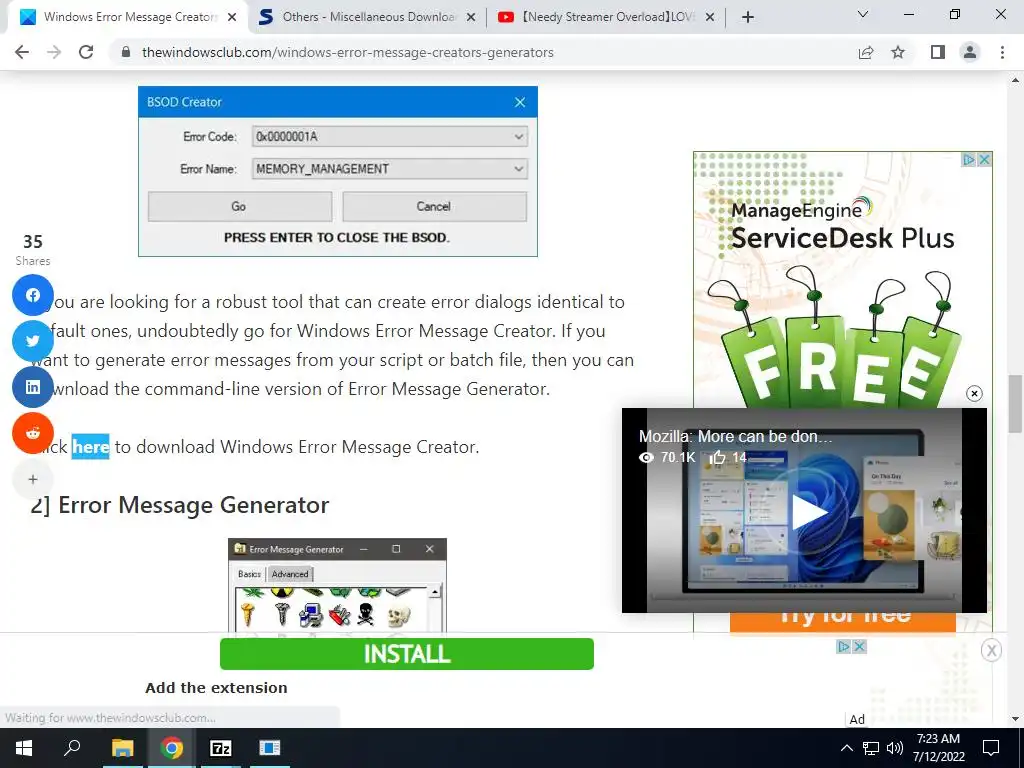Open the Chrome profile avatar

(x=970, y=52)
